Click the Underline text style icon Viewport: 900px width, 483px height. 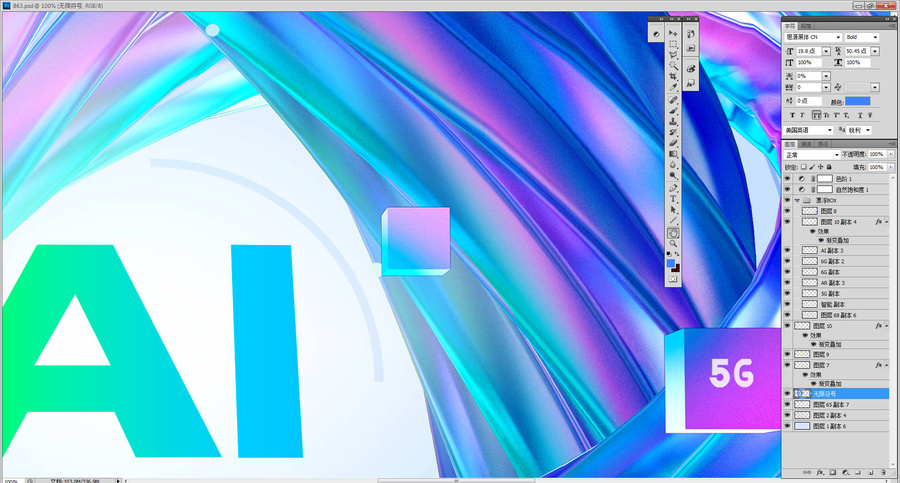click(859, 115)
